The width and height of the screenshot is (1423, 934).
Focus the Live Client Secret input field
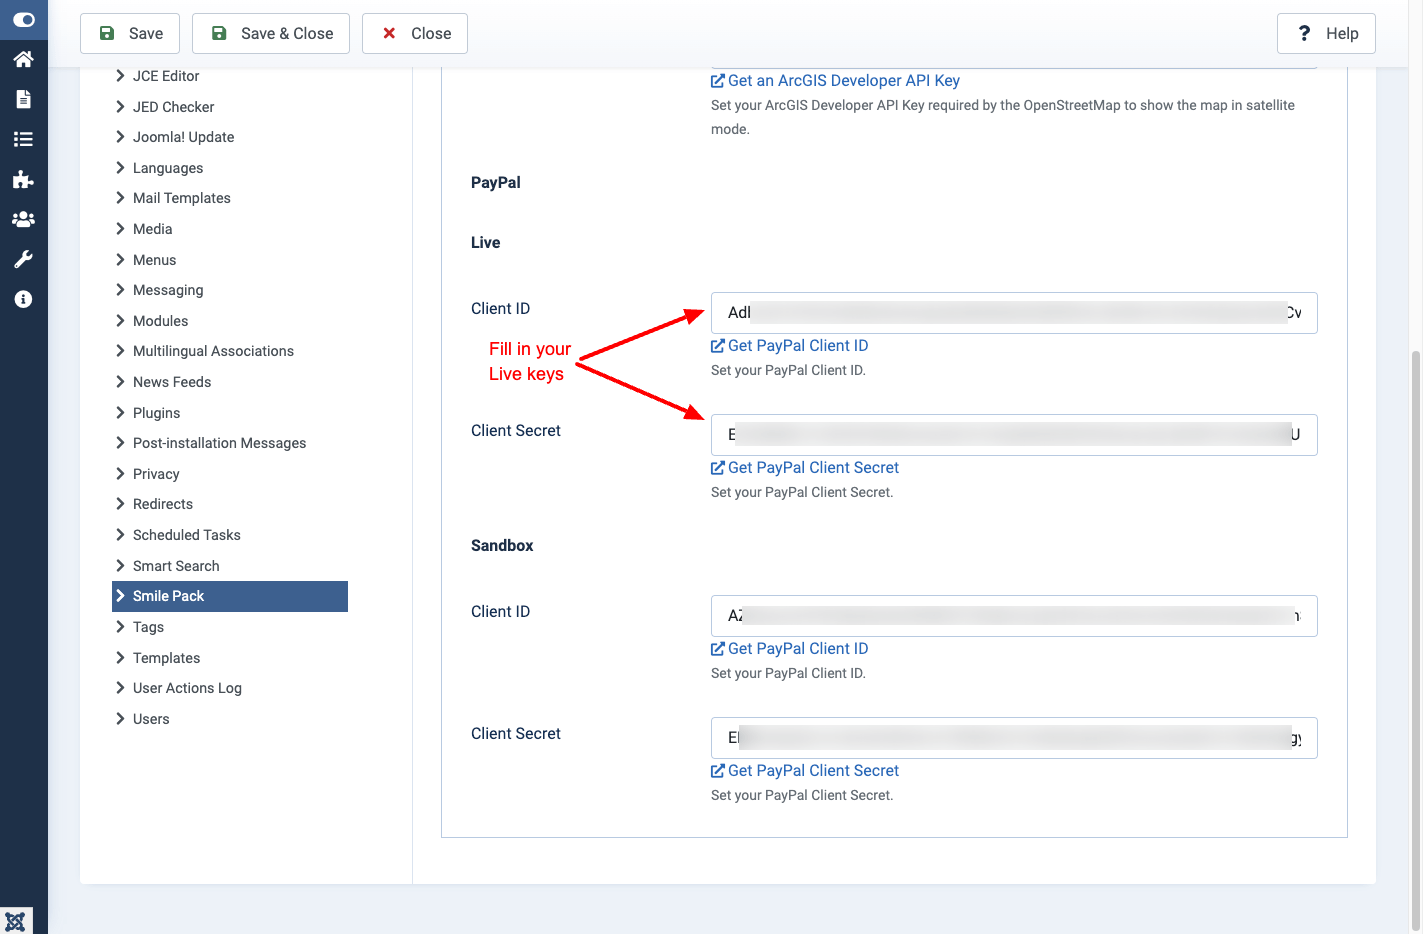point(1014,435)
